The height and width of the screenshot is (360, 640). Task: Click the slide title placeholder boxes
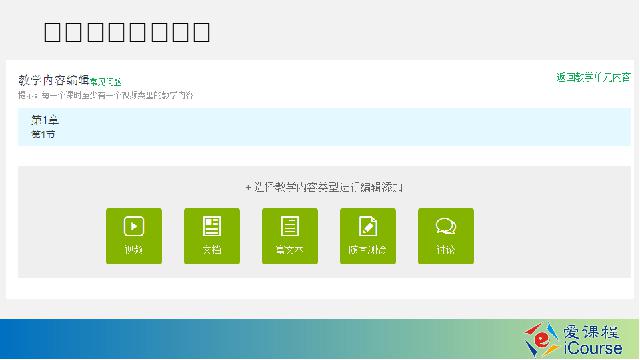pos(127,32)
